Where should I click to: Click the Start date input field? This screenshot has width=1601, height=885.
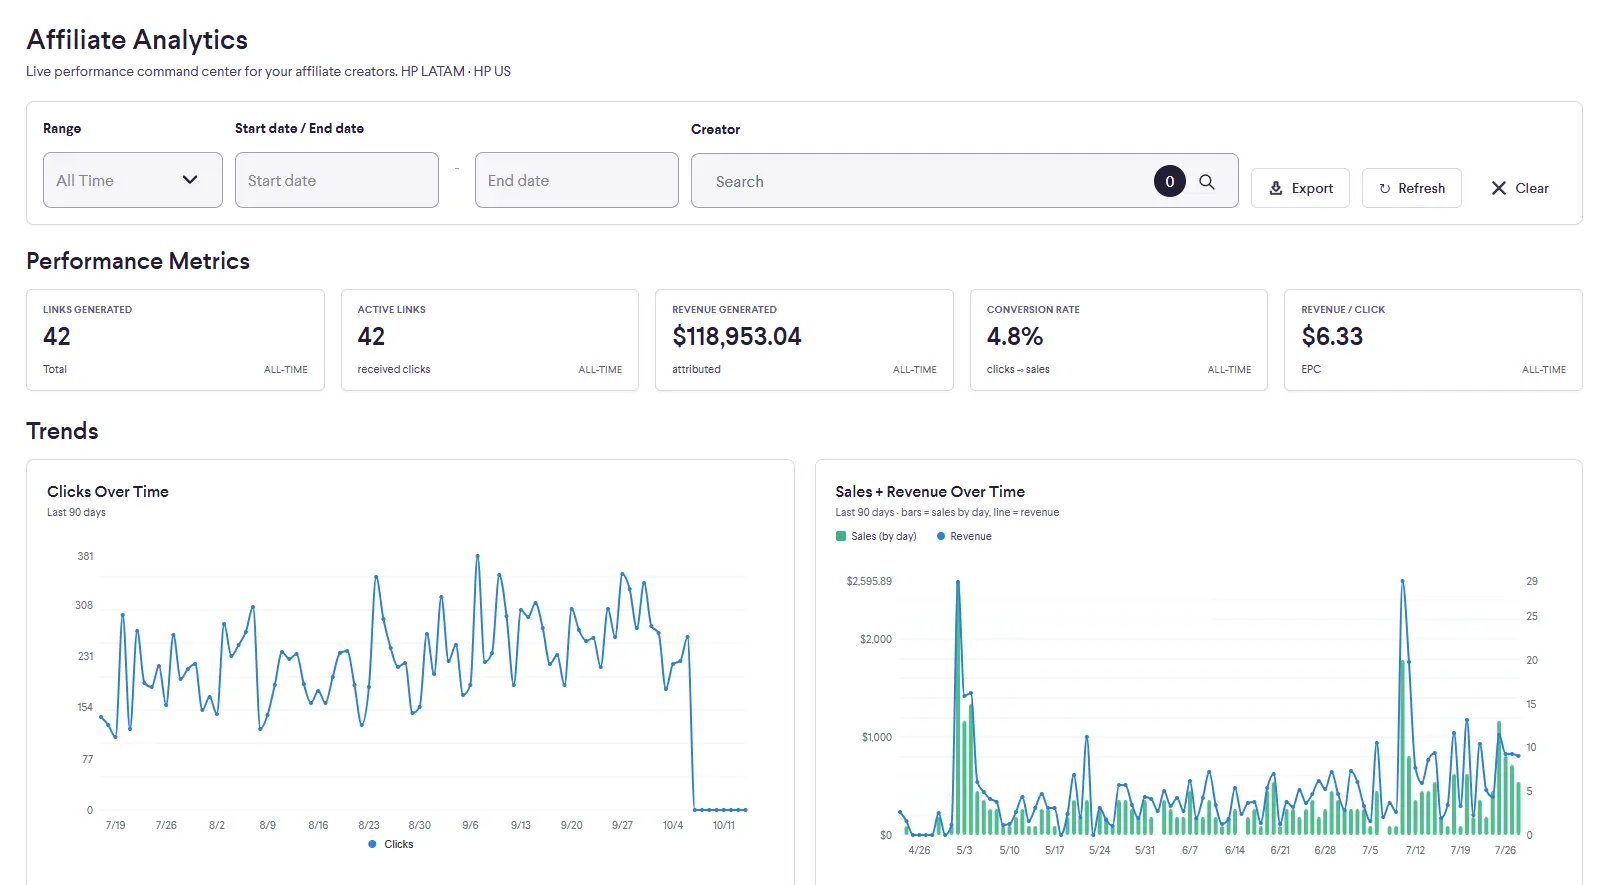(337, 180)
